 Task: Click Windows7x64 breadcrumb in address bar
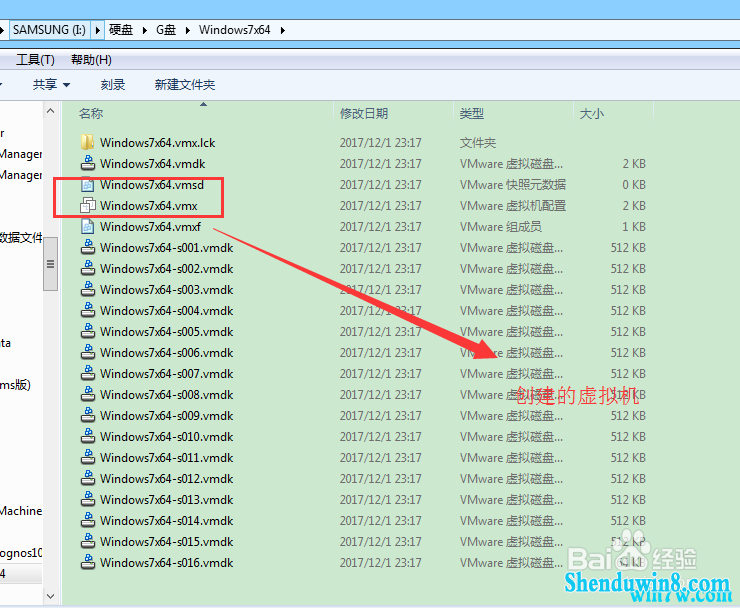coord(235,30)
